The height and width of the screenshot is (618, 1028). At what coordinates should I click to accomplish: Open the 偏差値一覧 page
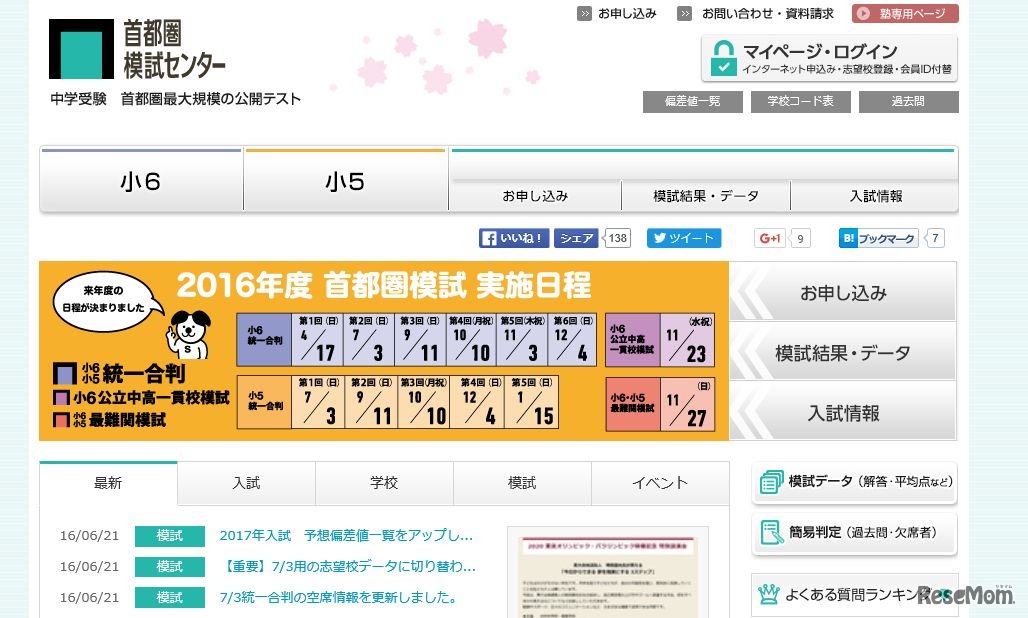692,101
